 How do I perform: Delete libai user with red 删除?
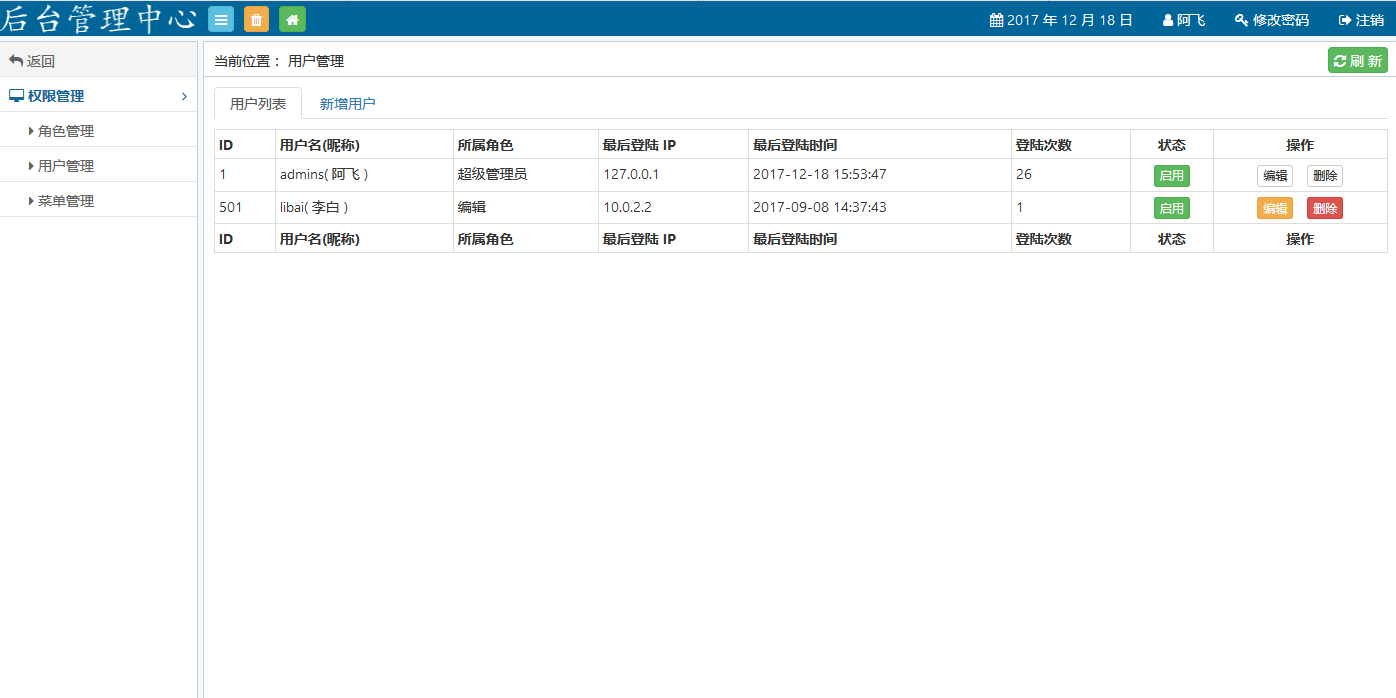click(1324, 208)
